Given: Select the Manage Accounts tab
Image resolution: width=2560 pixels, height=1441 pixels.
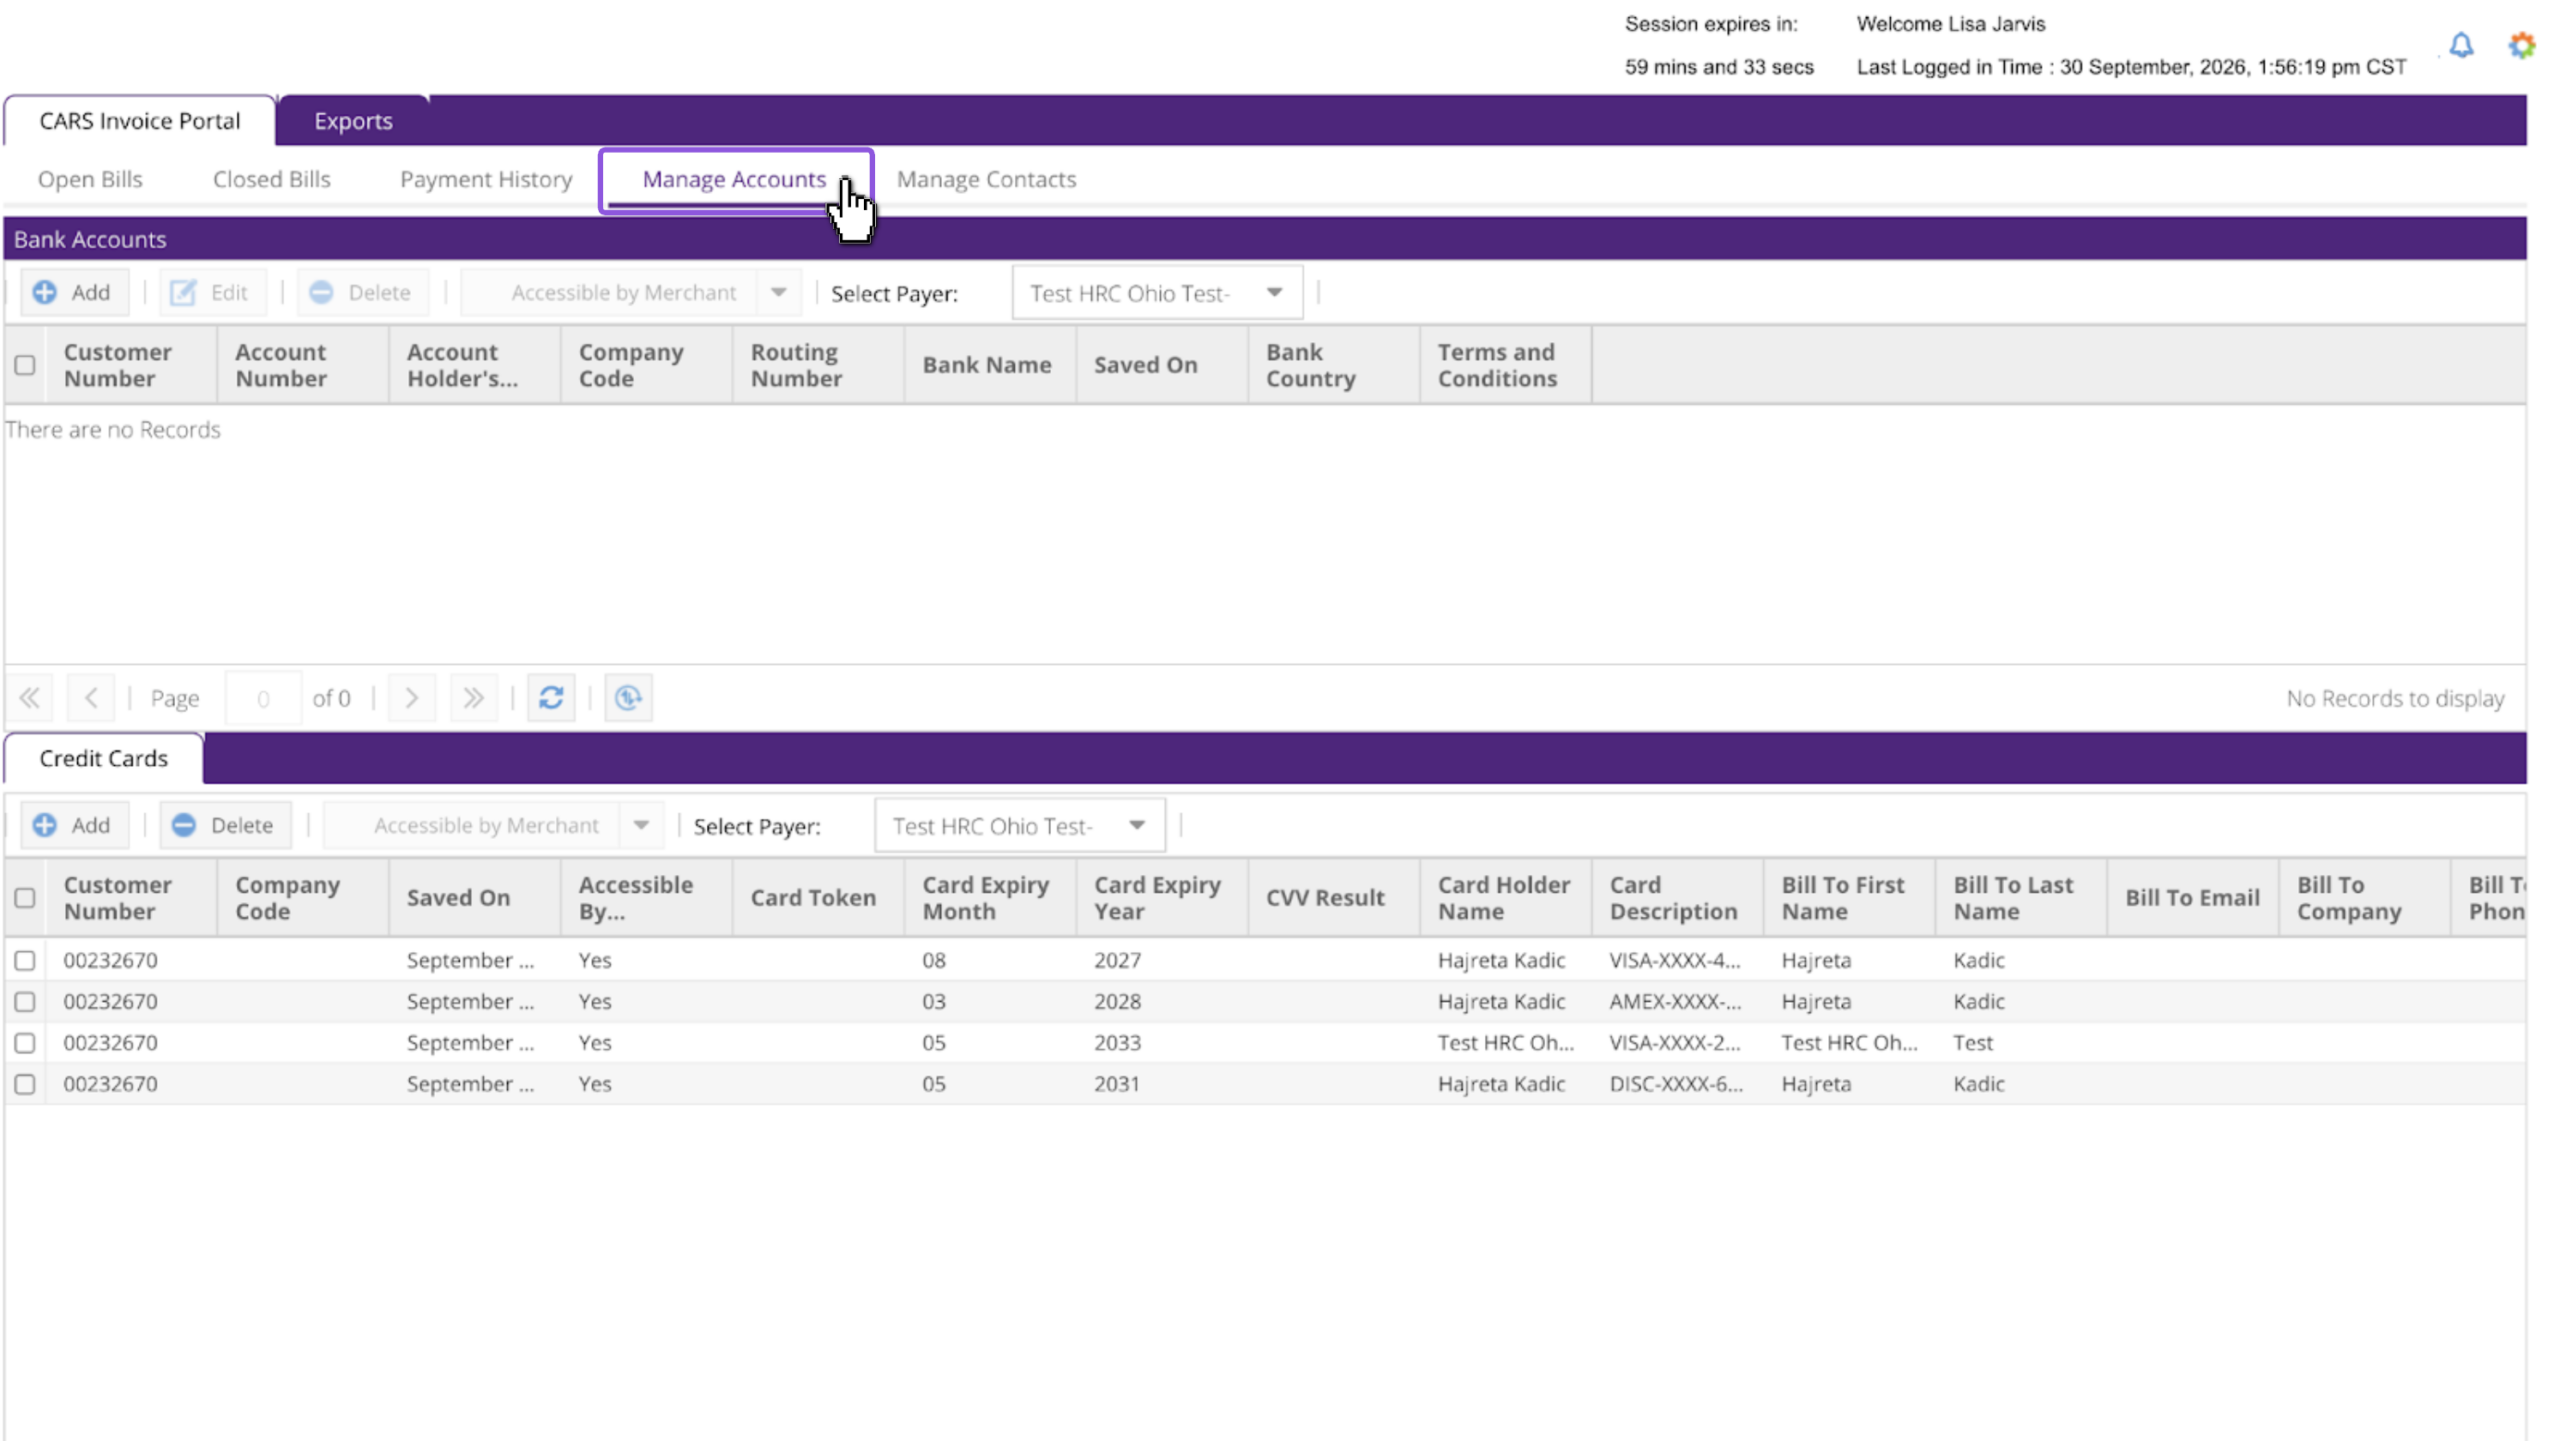Looking at the screenshot, I should coord(734,179).
